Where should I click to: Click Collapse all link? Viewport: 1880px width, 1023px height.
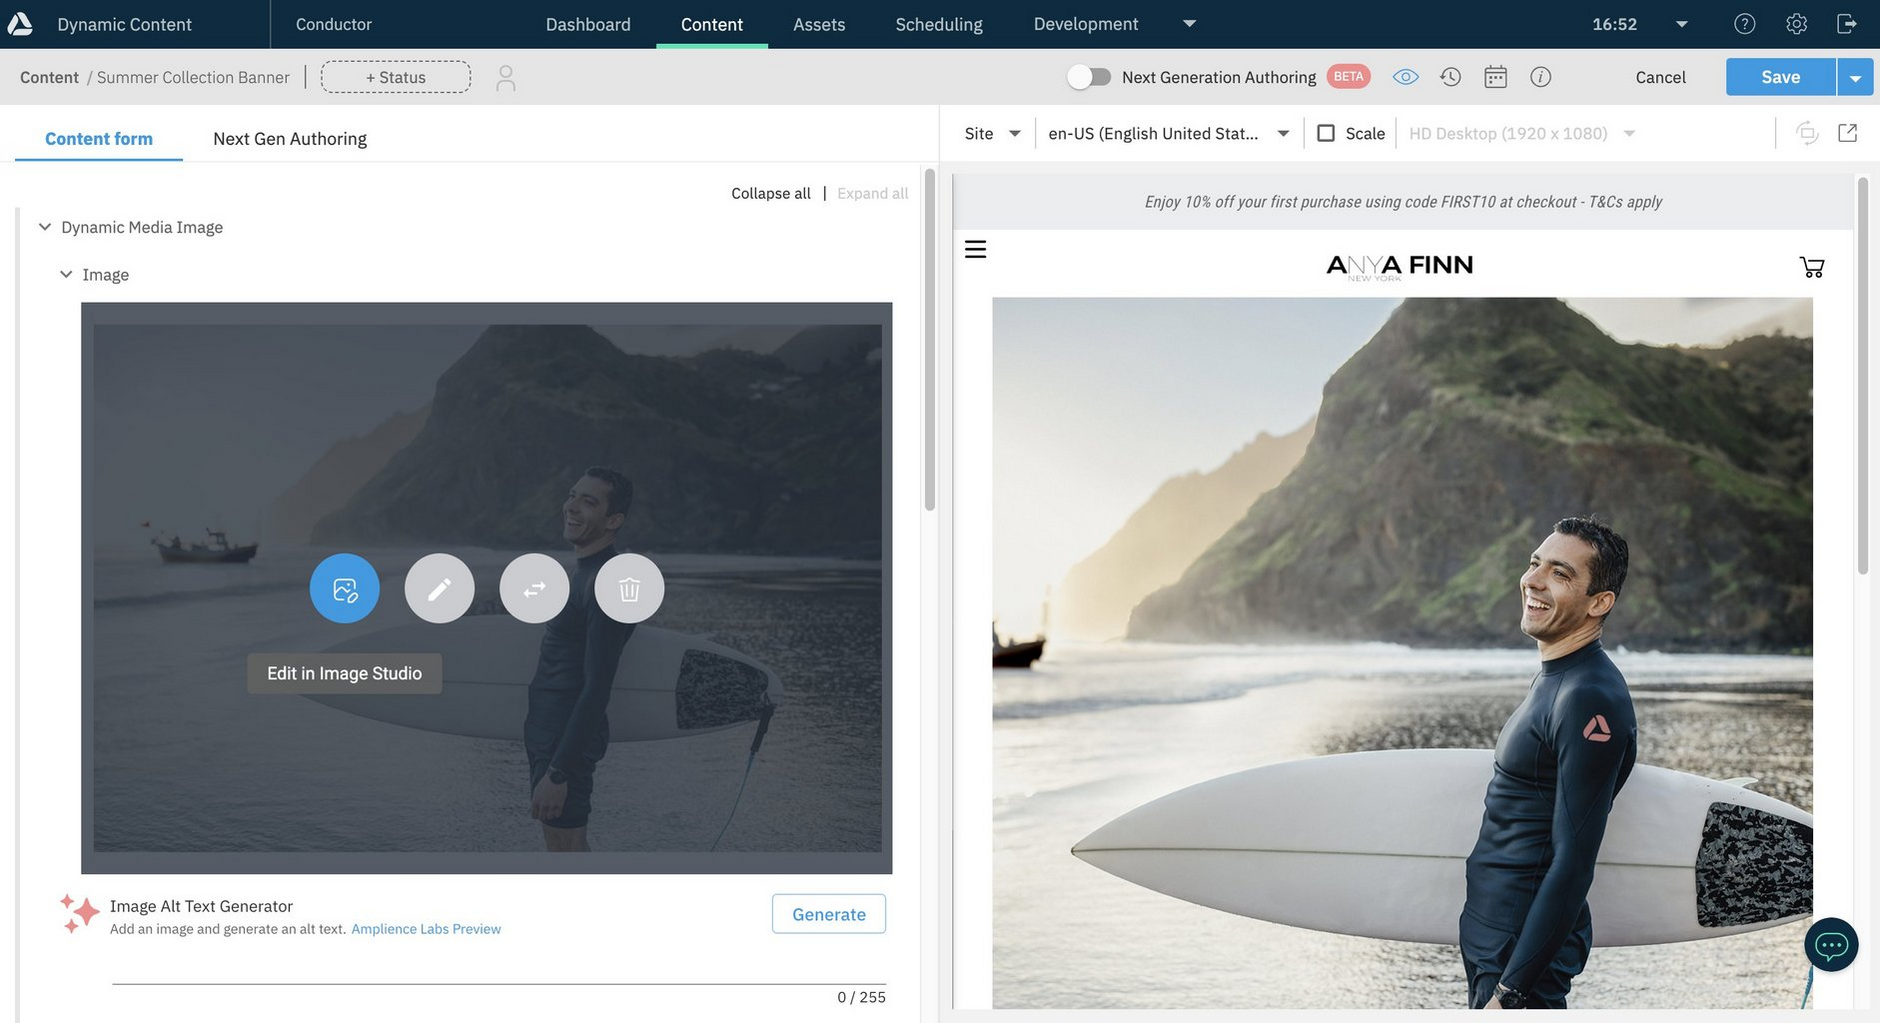[x=771, y=193]
